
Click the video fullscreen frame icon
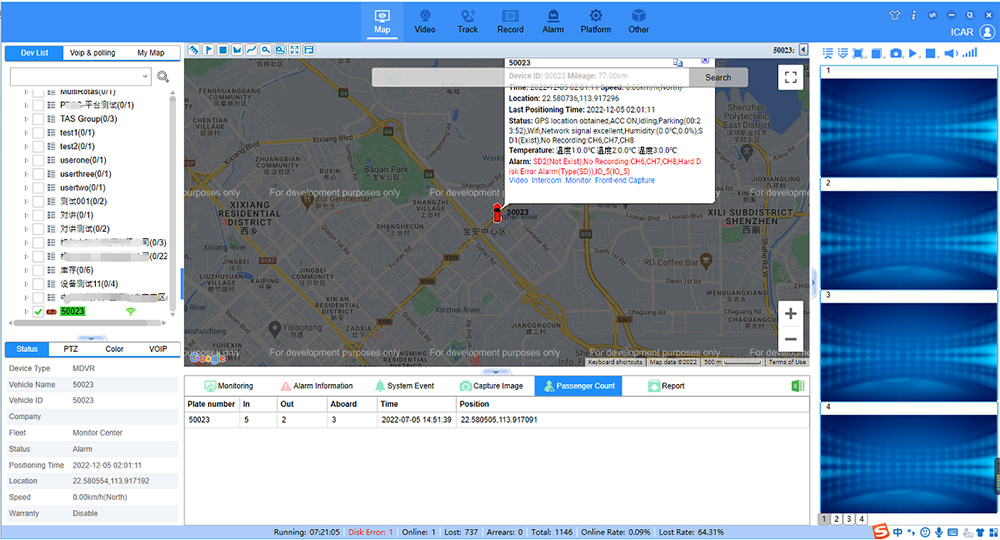tap(858, 53)
